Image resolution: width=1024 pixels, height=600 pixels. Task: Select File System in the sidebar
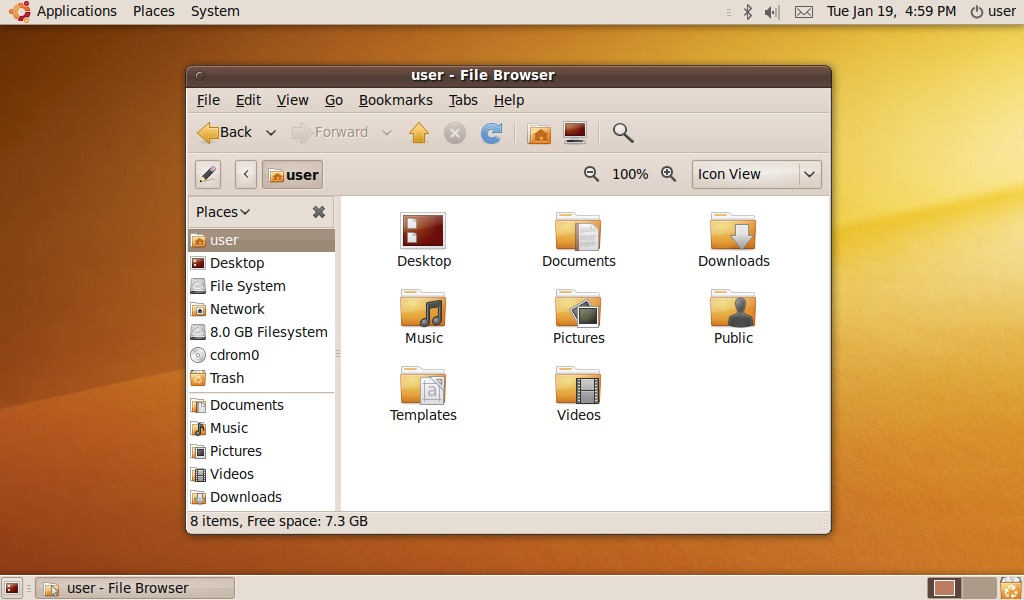point(261,286)
